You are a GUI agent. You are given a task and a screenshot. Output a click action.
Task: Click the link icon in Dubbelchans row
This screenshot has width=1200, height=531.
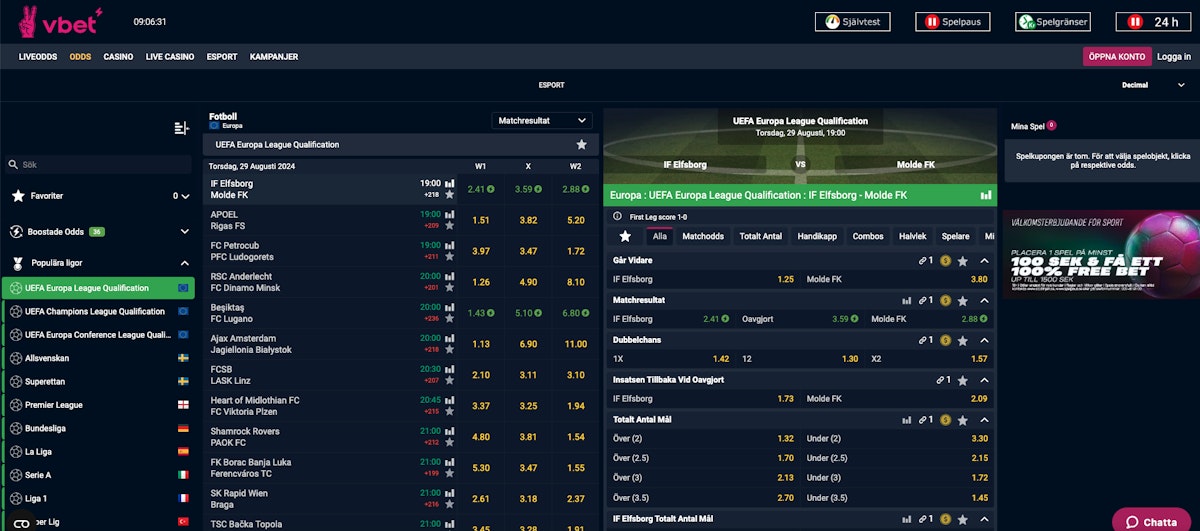point(925,340)
